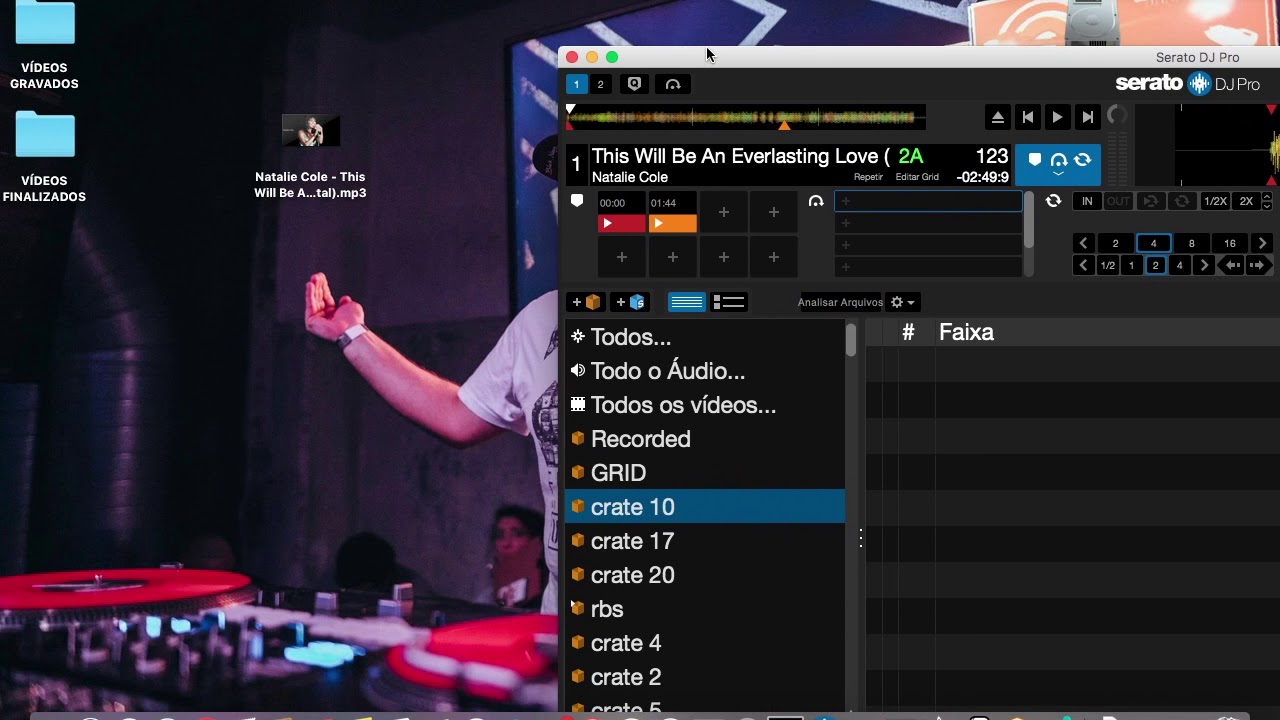
Task: Open Todo o Áudio... library item
Action: [705, 371]
